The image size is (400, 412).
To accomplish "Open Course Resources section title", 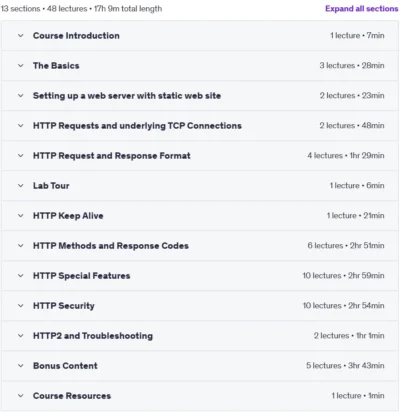I will pyautogui.click(x=72, y=396).
